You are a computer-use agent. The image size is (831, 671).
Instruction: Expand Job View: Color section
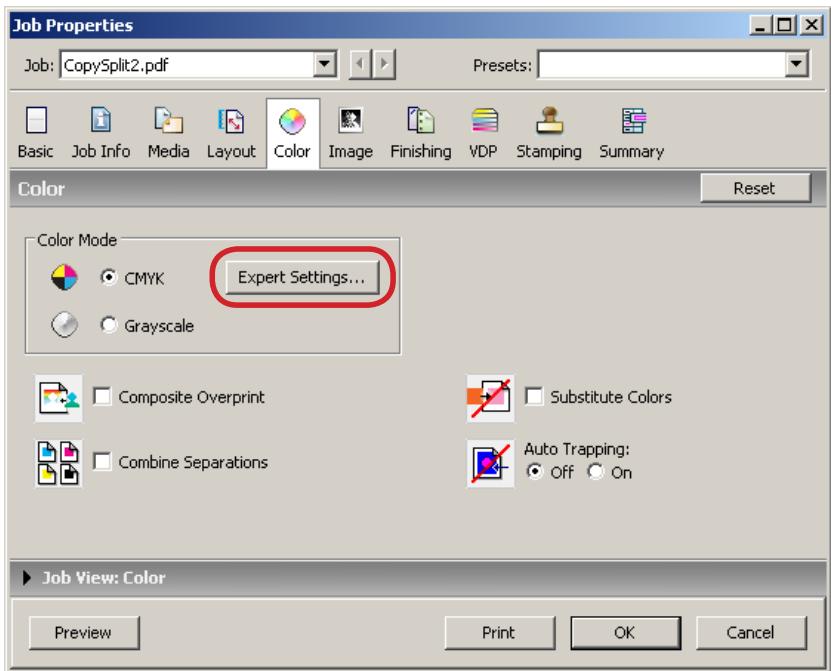[26, 578]
